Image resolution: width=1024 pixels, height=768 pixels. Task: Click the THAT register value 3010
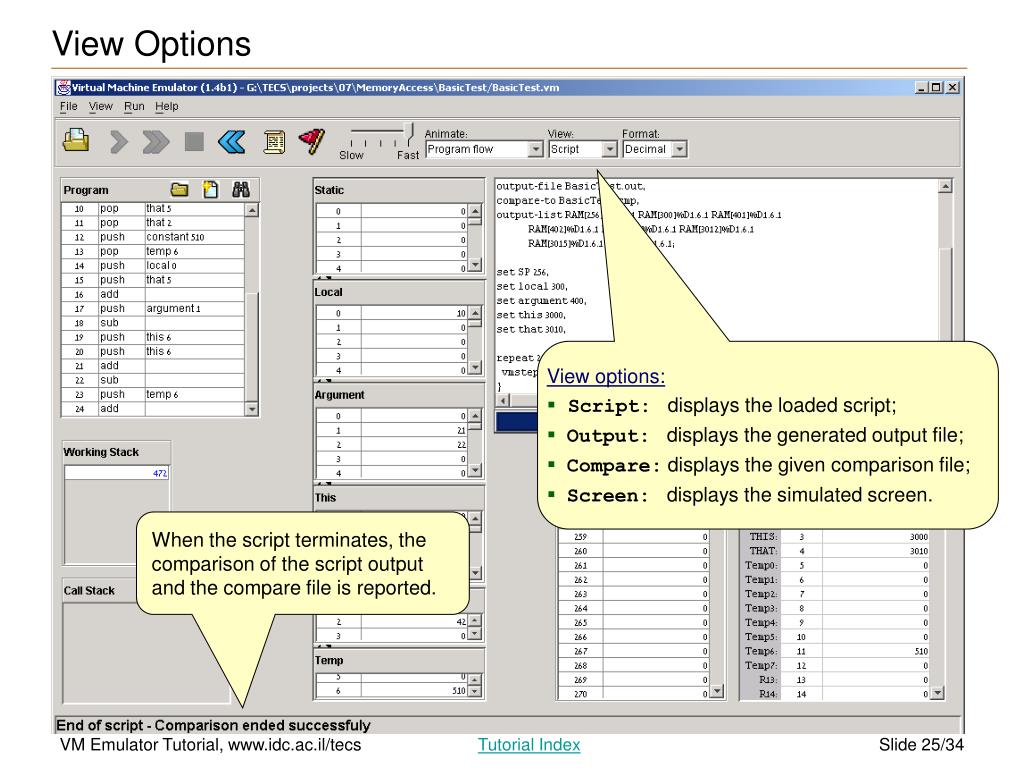[876, 551]
